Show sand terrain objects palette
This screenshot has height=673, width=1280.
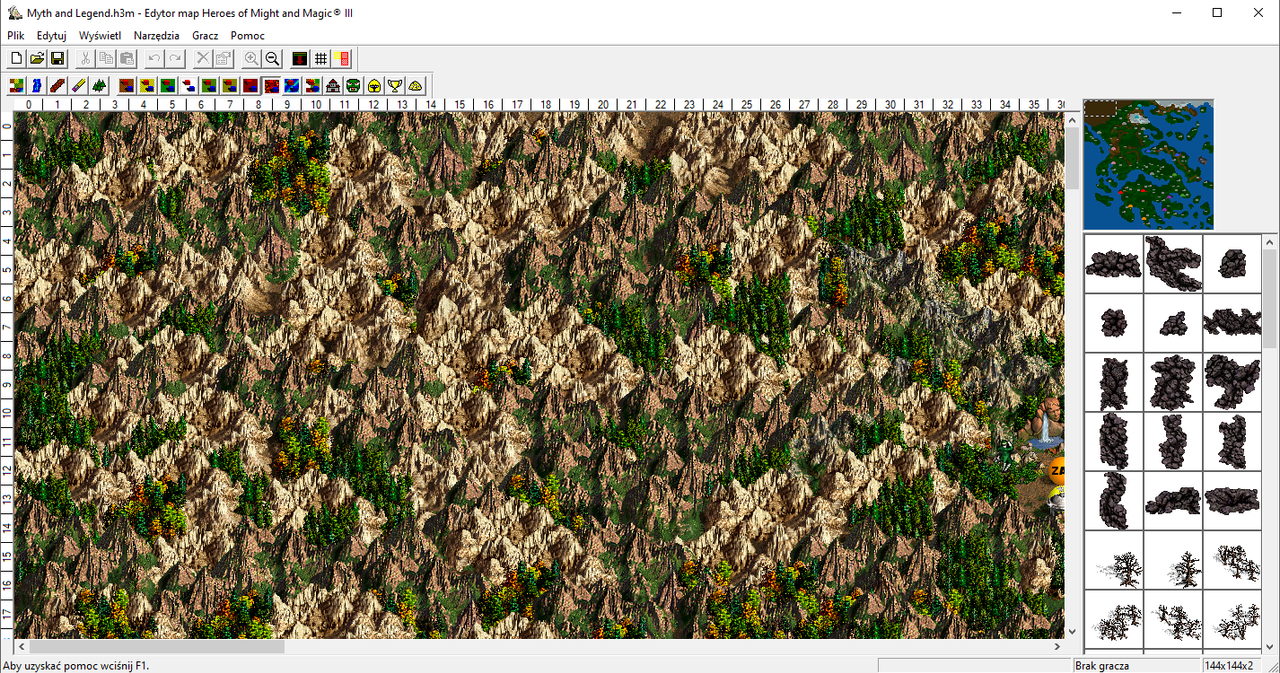pyautogui.click(x=147, y=86)
